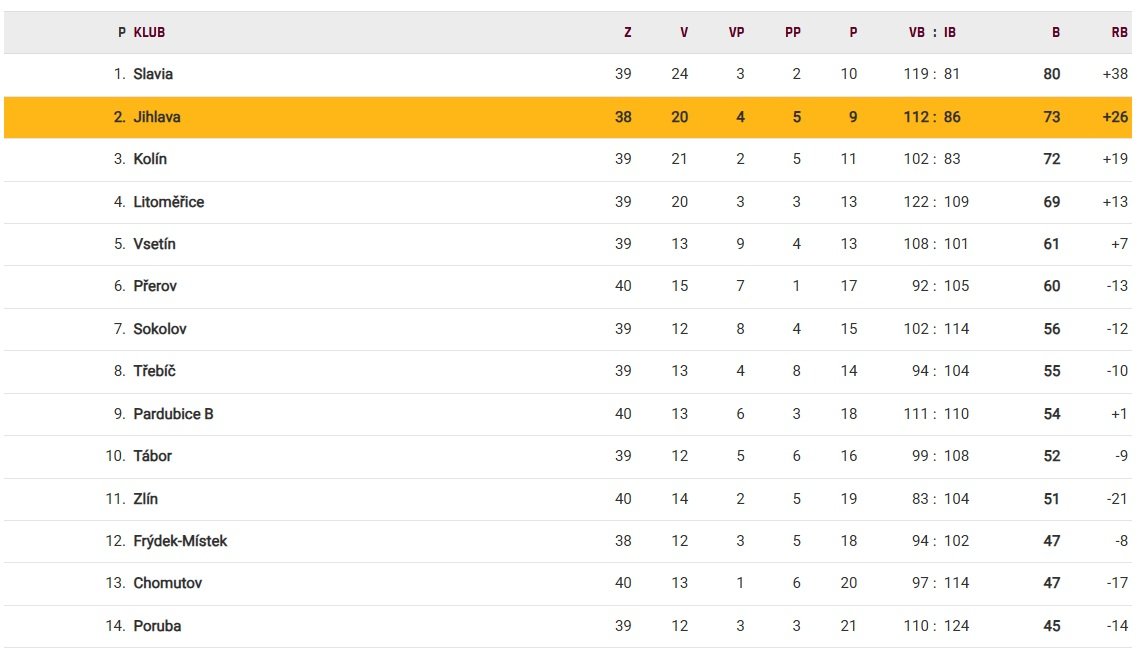Click the Chomutov team name
This screenshot has width=1148, height=656.
tap(167, 583)
